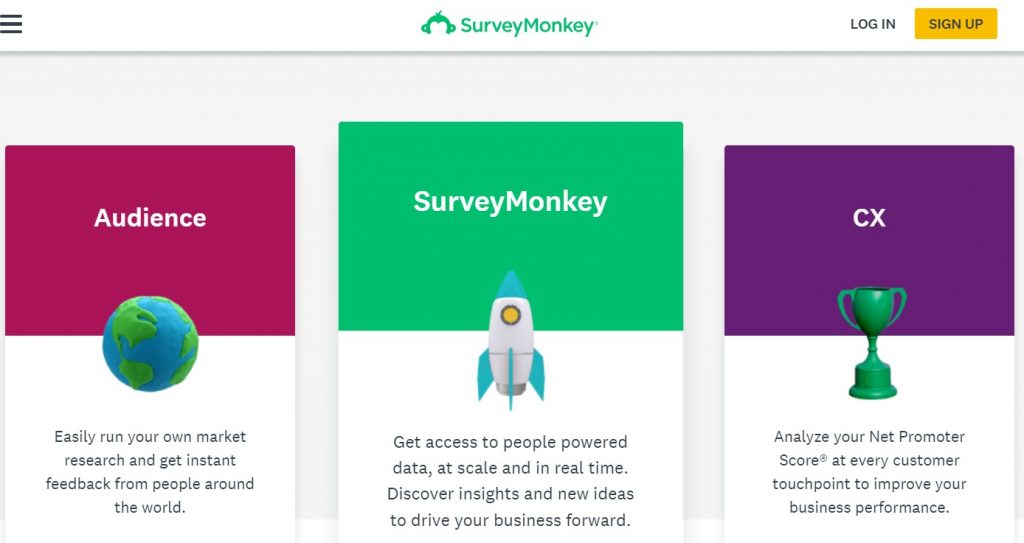The image size is (1024, 543).
Task: Click the green trophy icon on CX card
Action: 872,343
